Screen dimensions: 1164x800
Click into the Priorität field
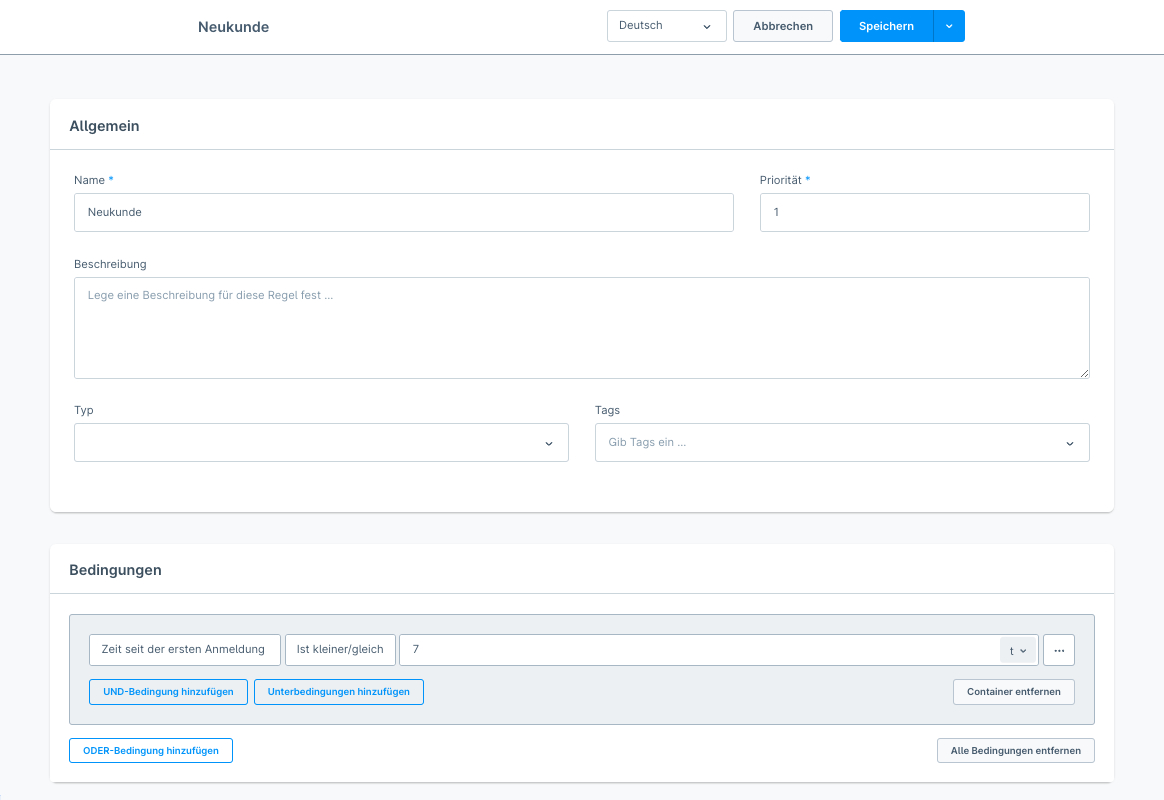[924, 212]
